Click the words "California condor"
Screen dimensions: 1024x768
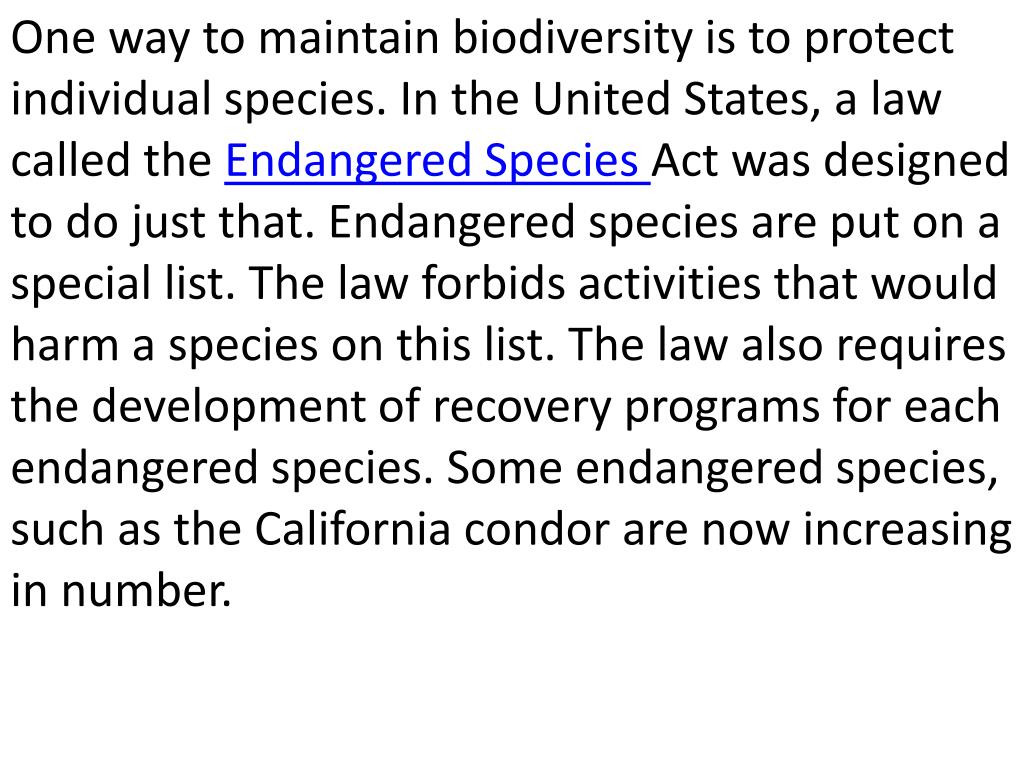pyautogui.click(x=431, y=529)
